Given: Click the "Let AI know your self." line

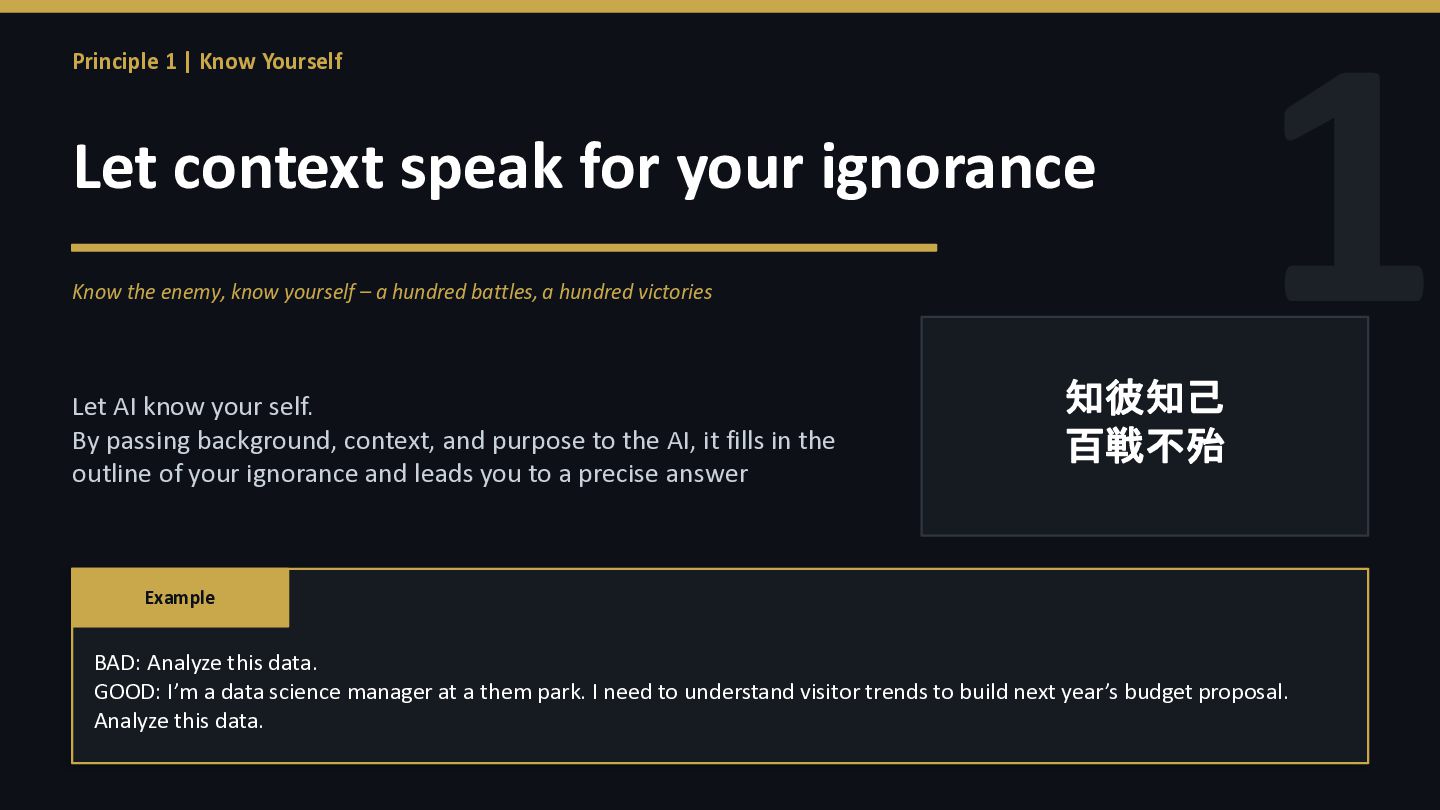Looking at the screenshot, I should 192,407.
